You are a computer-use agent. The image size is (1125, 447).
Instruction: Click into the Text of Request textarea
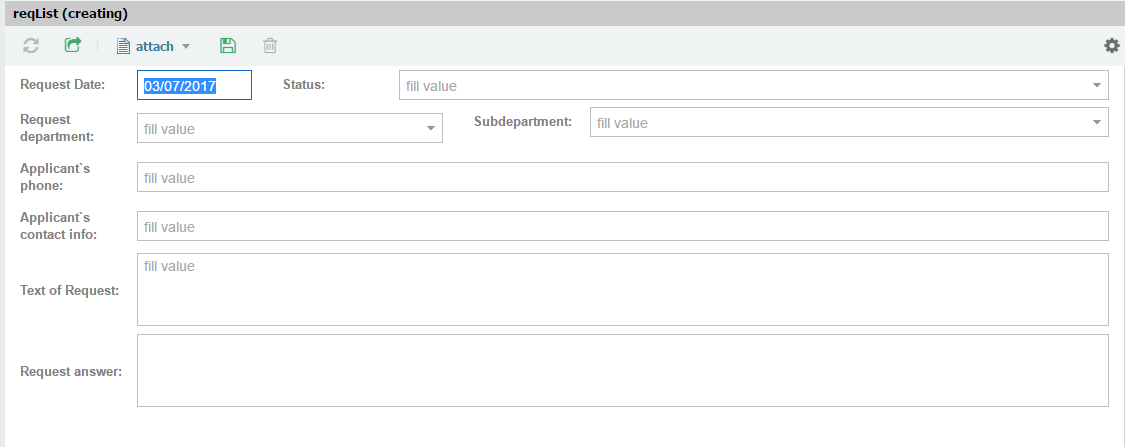pos(622,290)
